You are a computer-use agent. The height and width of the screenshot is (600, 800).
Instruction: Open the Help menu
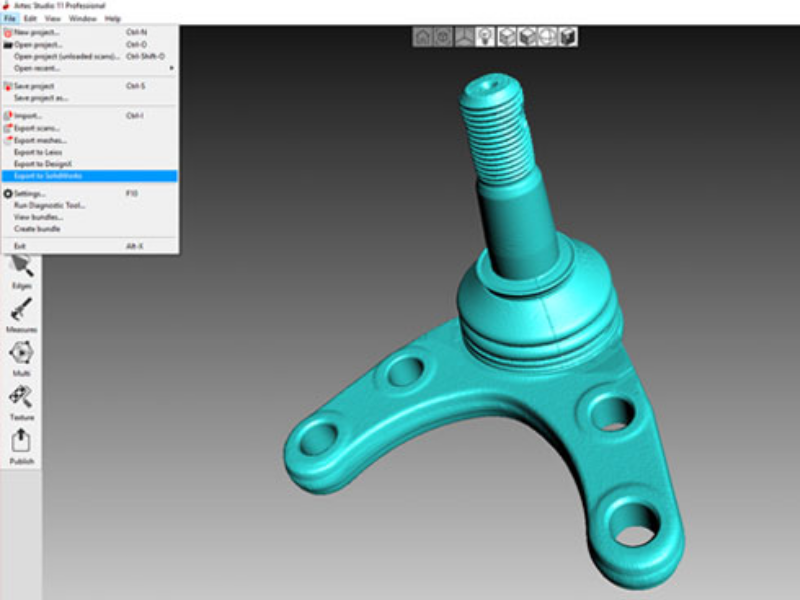(x=112, y=18)
